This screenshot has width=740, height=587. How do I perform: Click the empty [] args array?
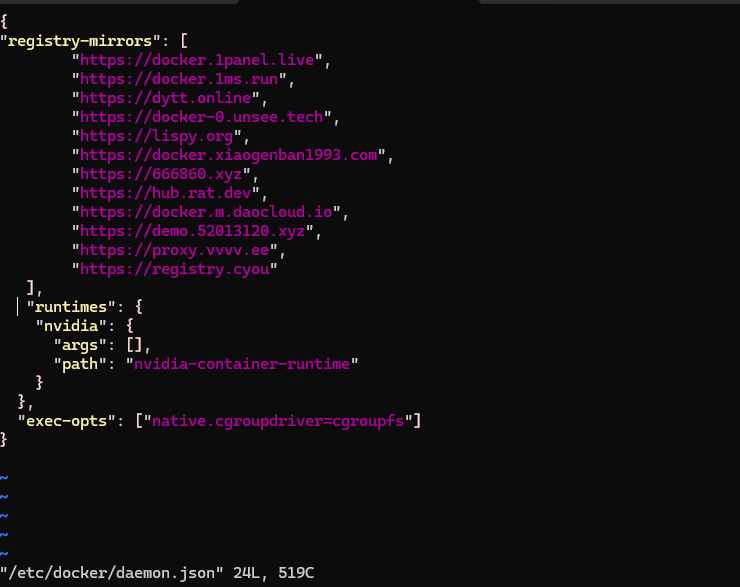[x=134, y=344]
